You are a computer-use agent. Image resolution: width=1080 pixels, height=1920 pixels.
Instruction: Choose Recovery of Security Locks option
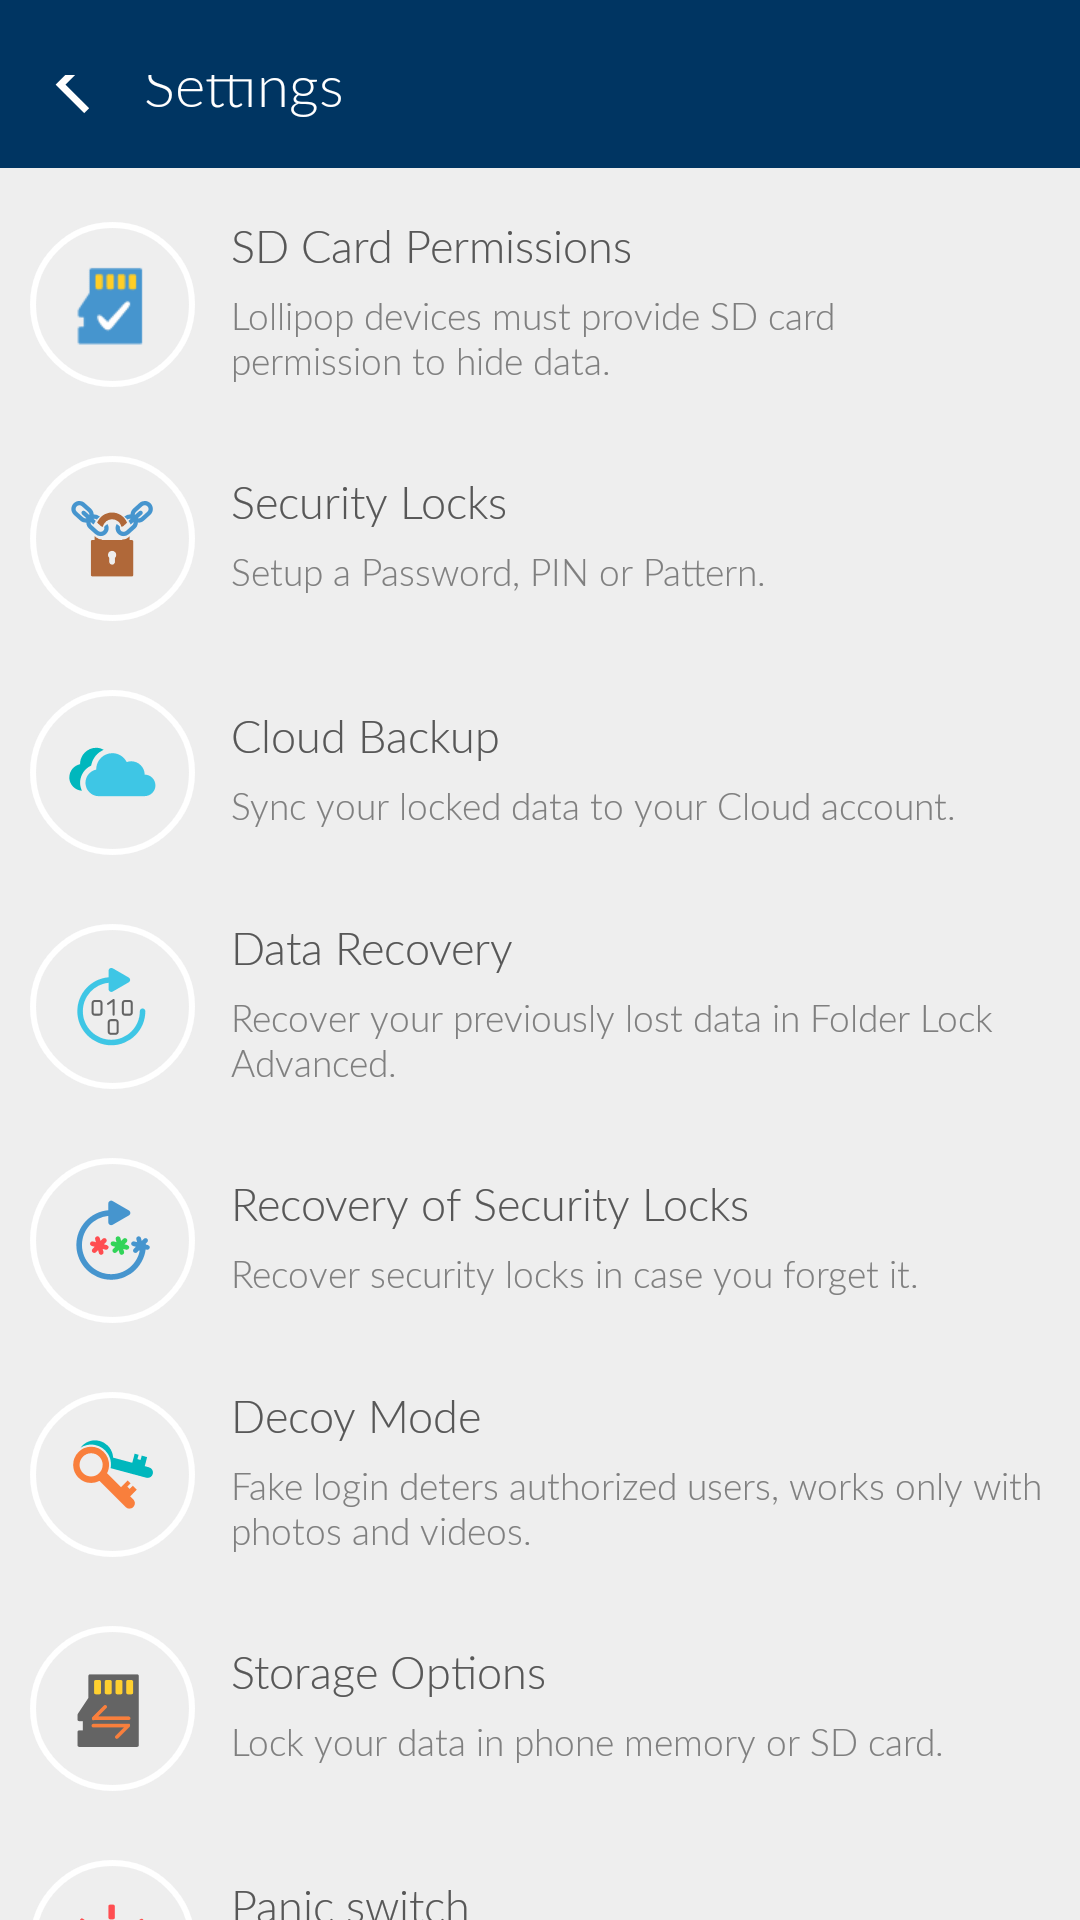click(540, 1240)
